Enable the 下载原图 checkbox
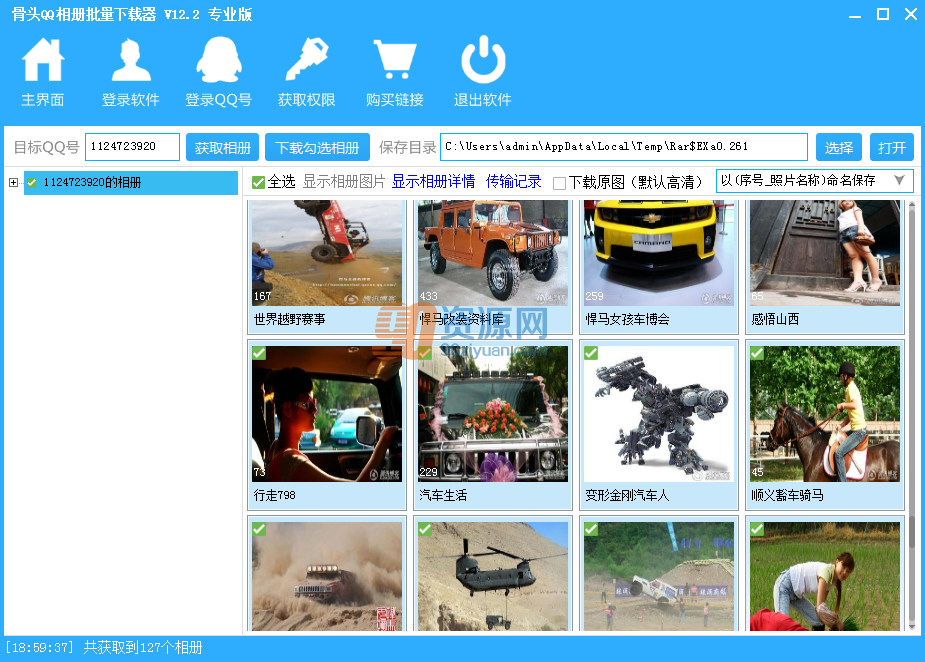925x662 pixels. [x=559, y=183]
